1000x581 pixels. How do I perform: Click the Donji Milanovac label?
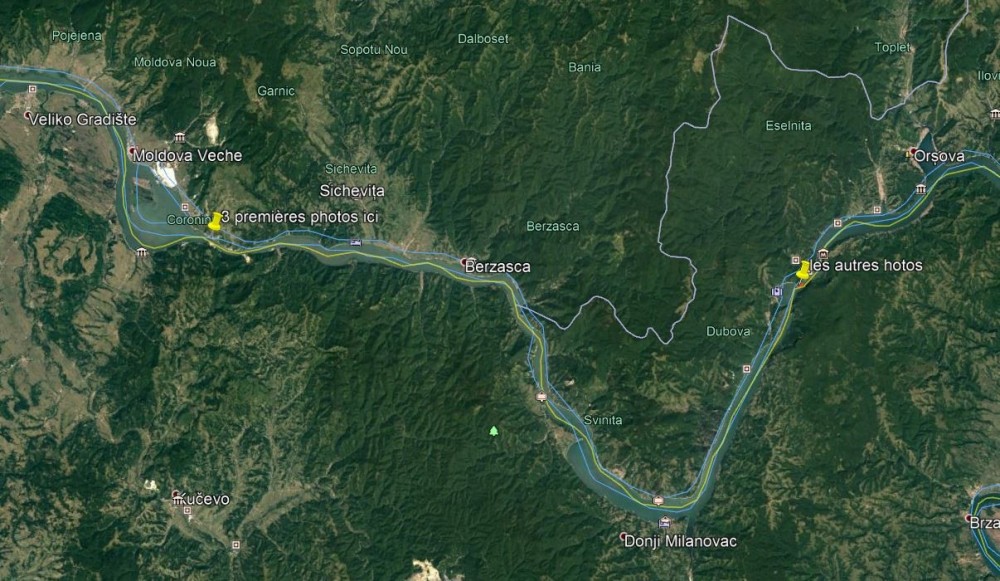point(680,541)
